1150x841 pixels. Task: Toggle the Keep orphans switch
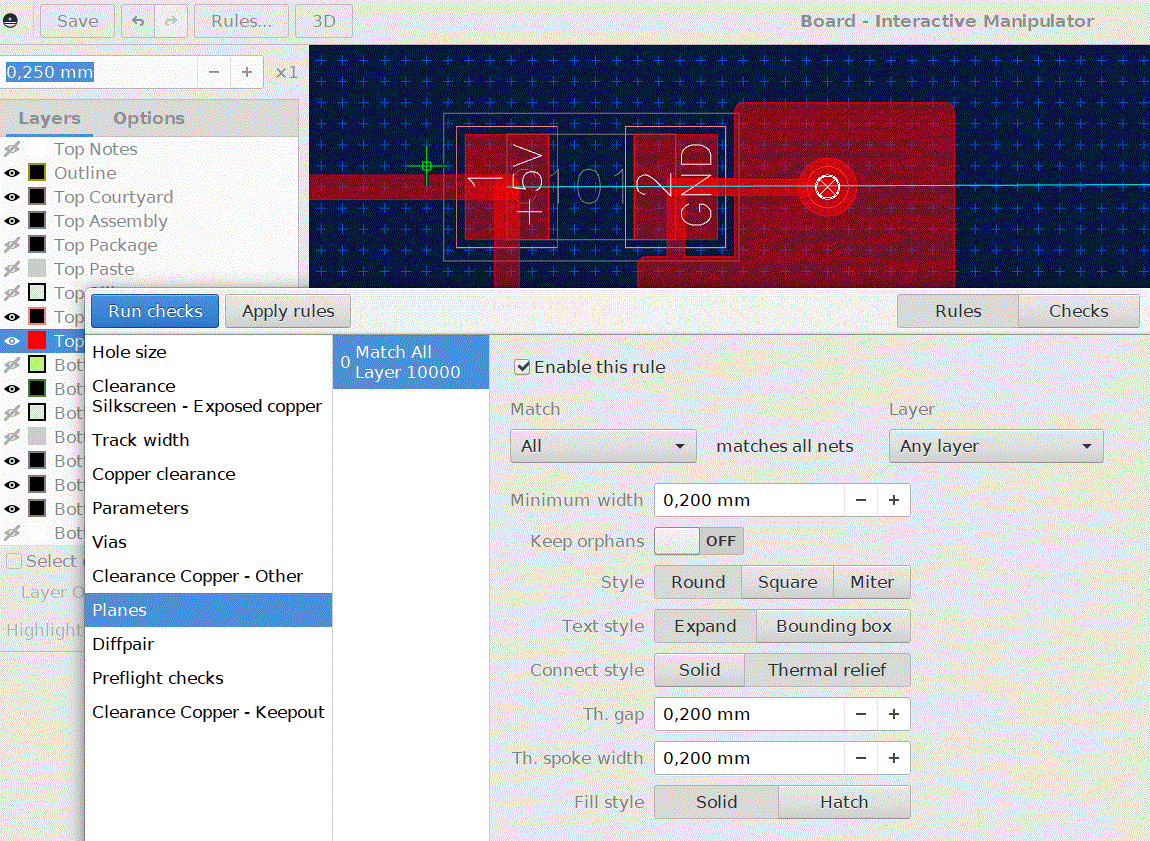click(x=699, y=541)
